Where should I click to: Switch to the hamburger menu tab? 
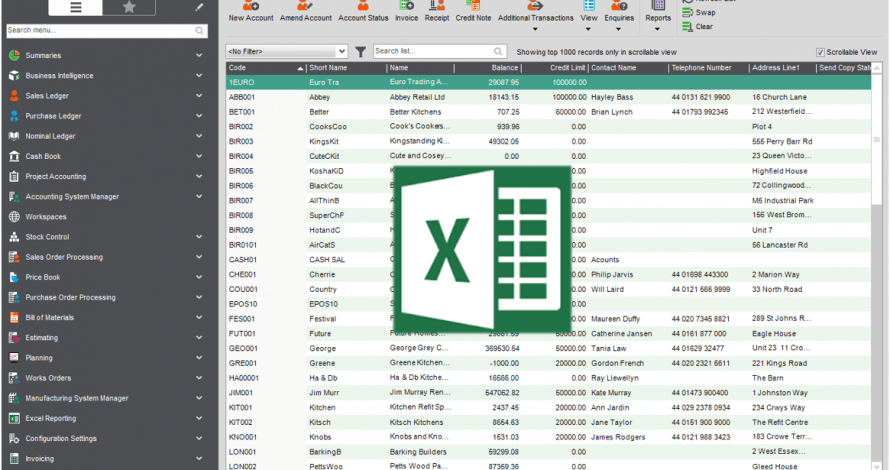click(x=75, y=7)
